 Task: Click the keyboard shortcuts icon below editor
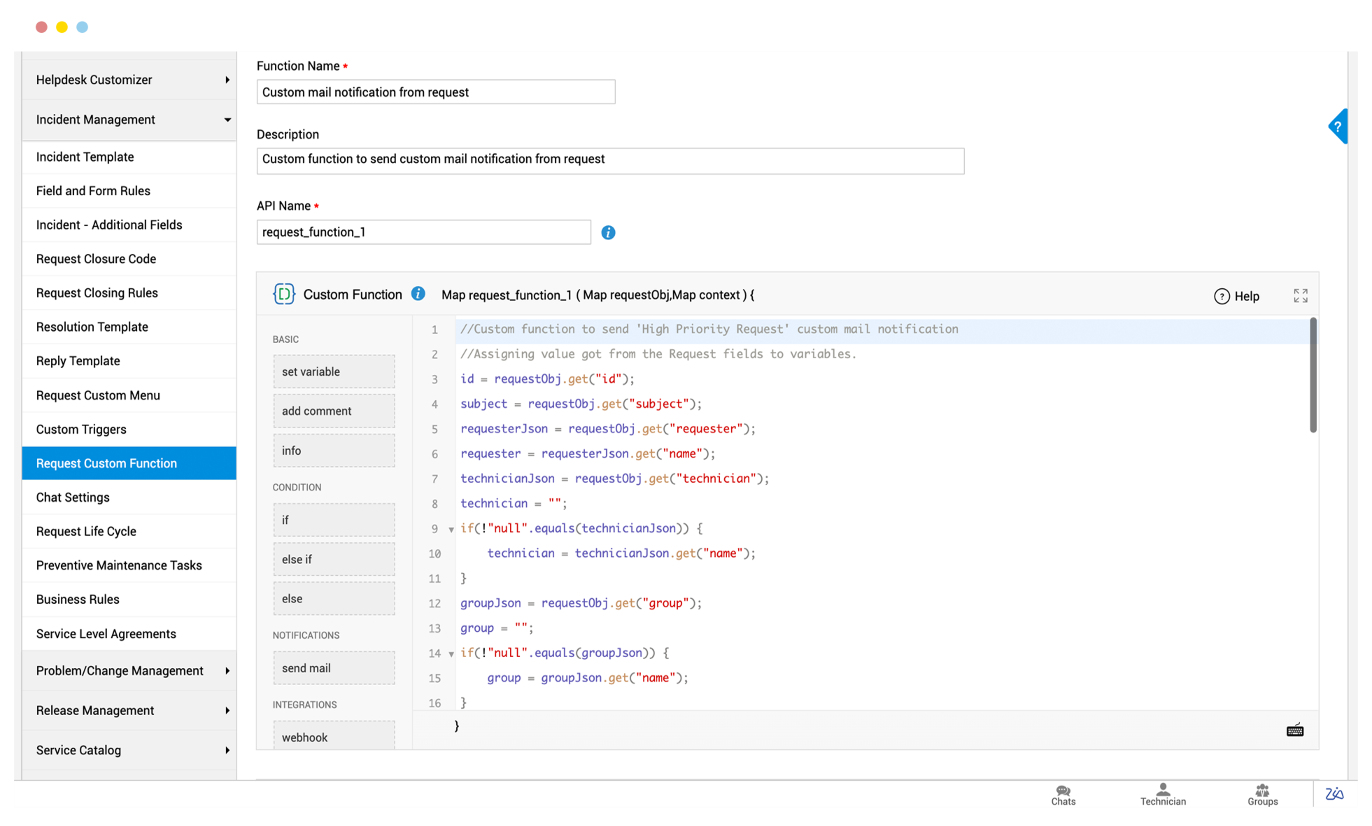pyautogui.click(x=1294, y=730)
